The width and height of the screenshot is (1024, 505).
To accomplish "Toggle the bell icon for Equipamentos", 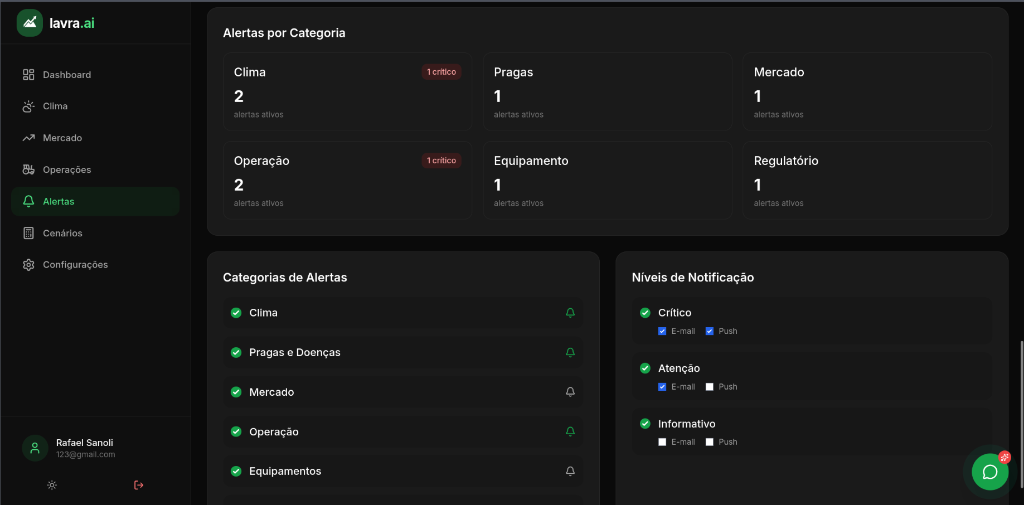I will (570, 471).
